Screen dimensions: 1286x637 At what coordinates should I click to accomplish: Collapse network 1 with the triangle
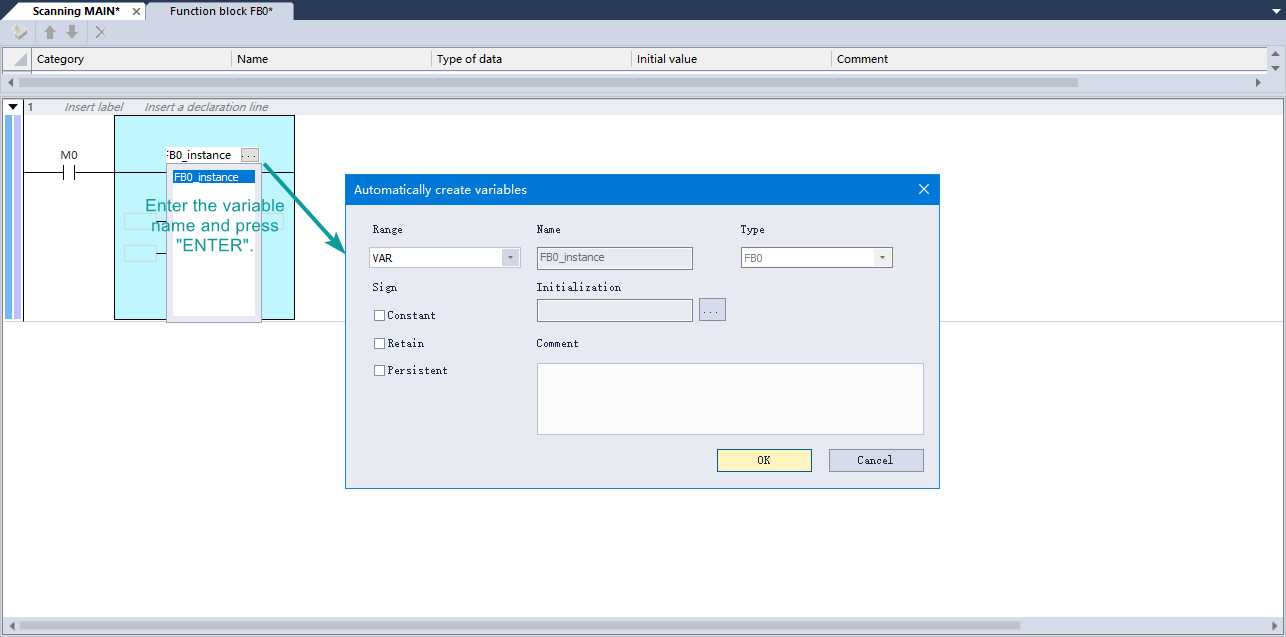(x=12, y=107)
